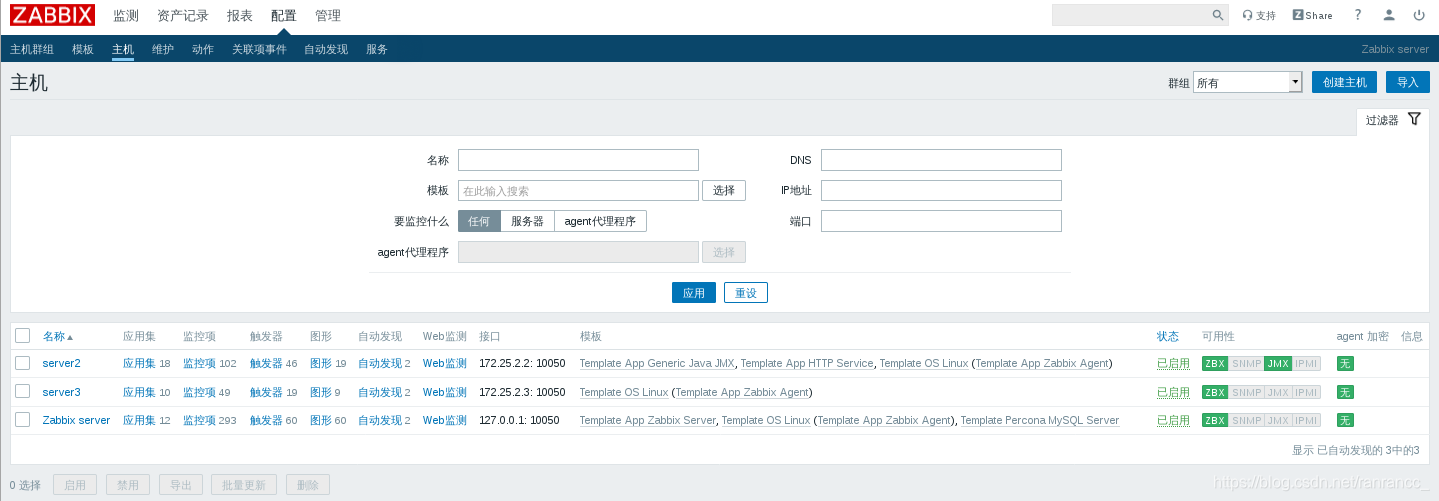This screenshot has width=1439, height=501.
Task: Go to 主机群组 submenu
Action: pyautogui.click(x=32, y=49)
